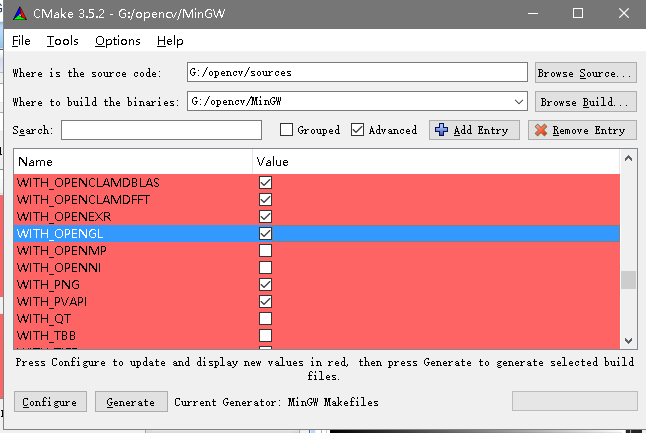Click the scrollbar up arrow
646x433 pixels.
pos(628,158)
